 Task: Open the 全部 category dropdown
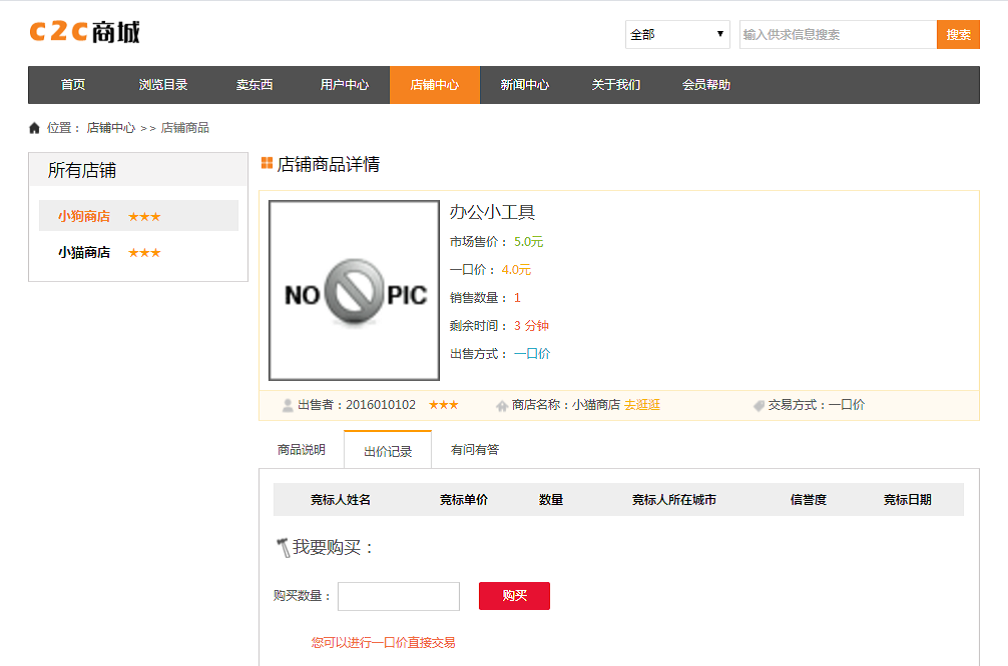pos(677,34)
